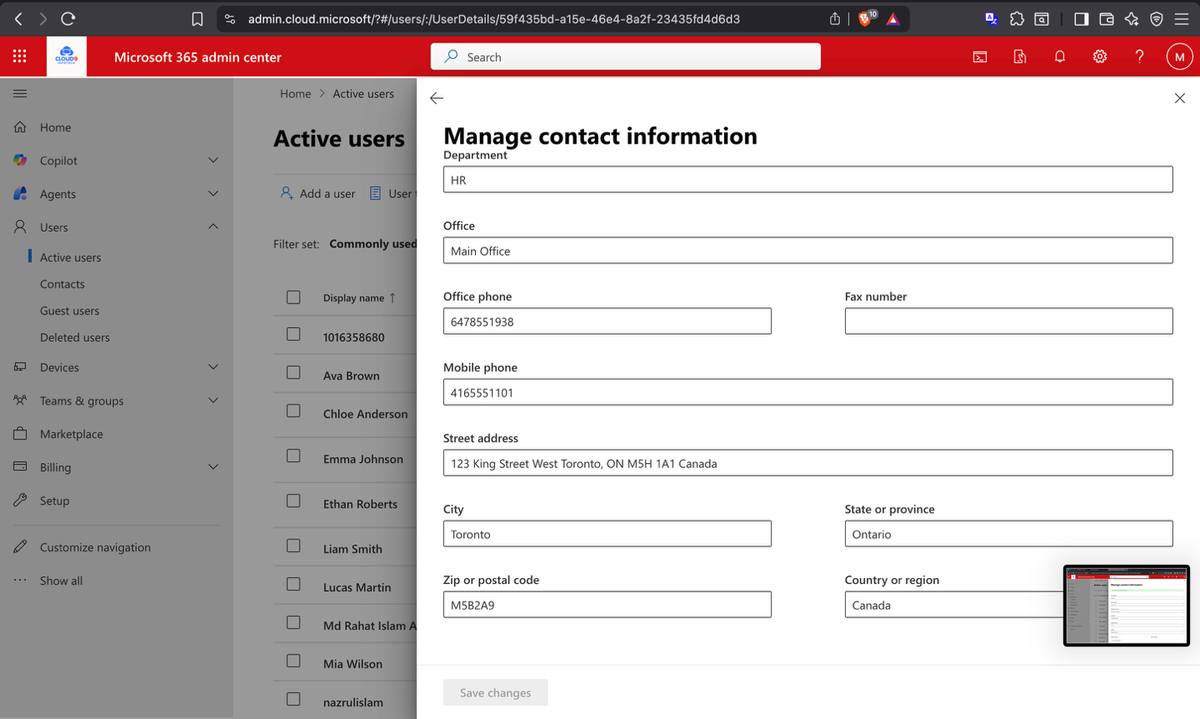Viewport: 1200px width, 719px height.
Task: Click the Billing card icon
Action: coord(19,467)
